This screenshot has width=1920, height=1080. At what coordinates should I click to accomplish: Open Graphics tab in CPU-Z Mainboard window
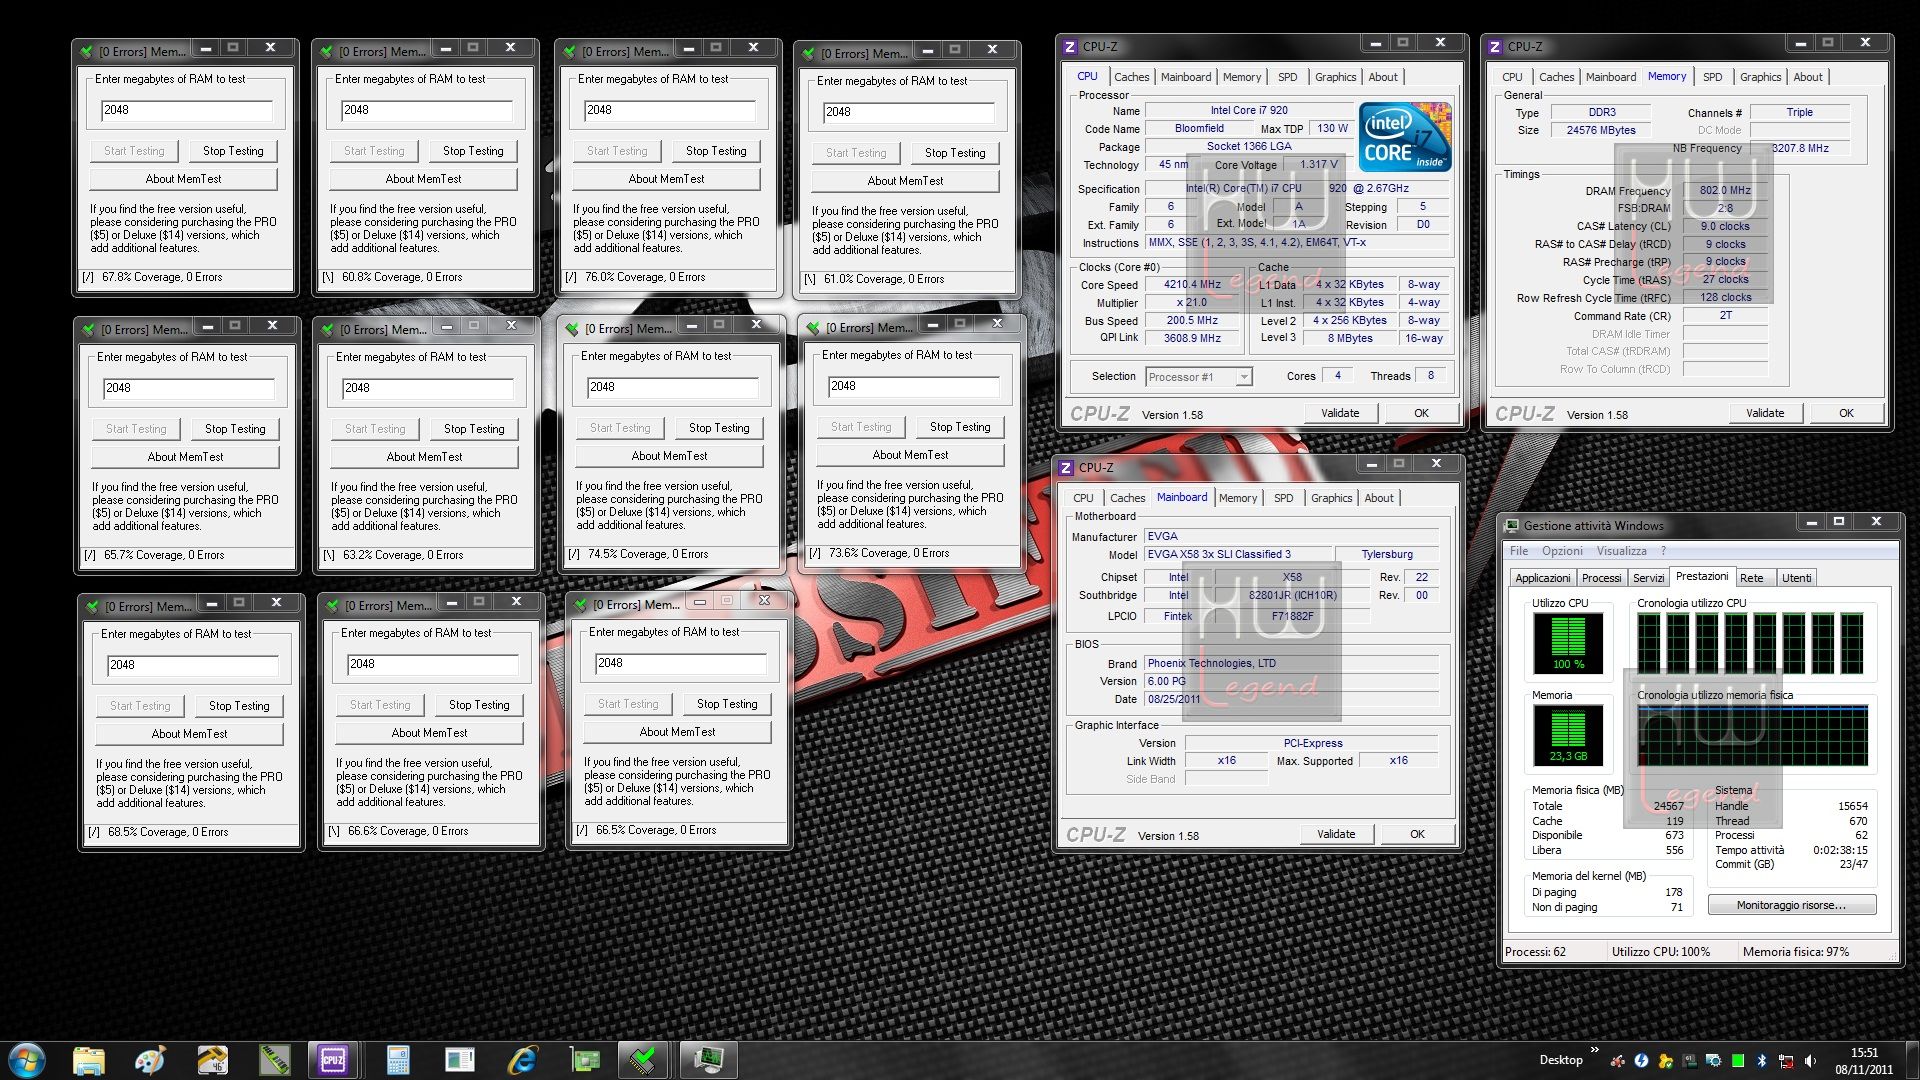(1331, 498)
